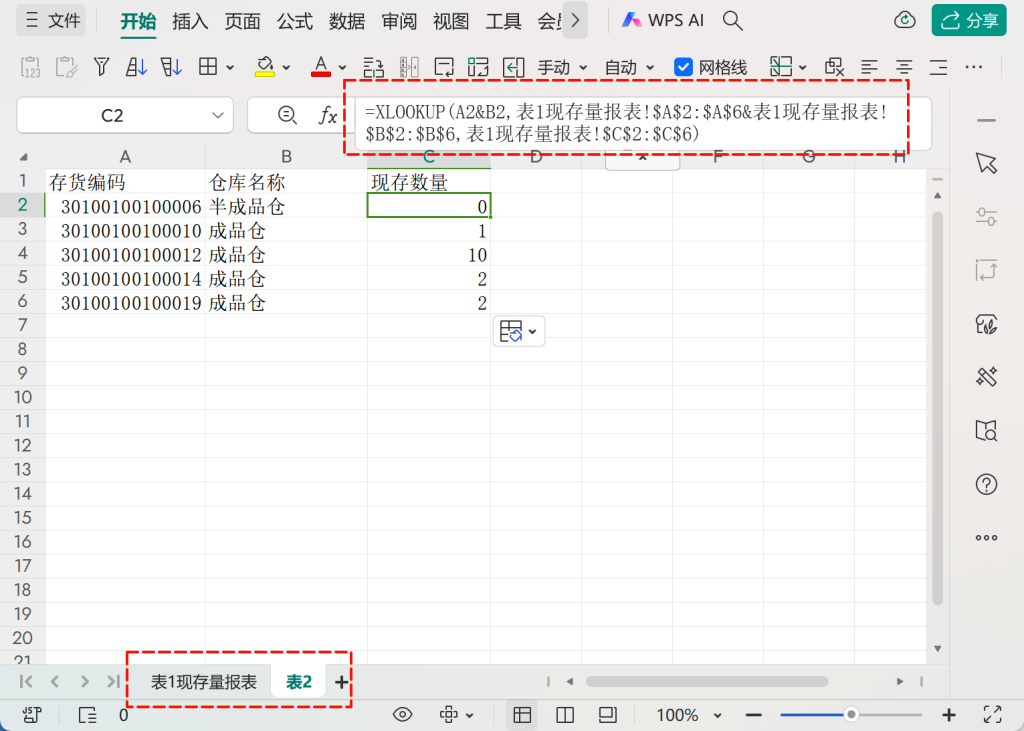
Task: Click the column width adjust icon
Action: (x=409, y=67)
